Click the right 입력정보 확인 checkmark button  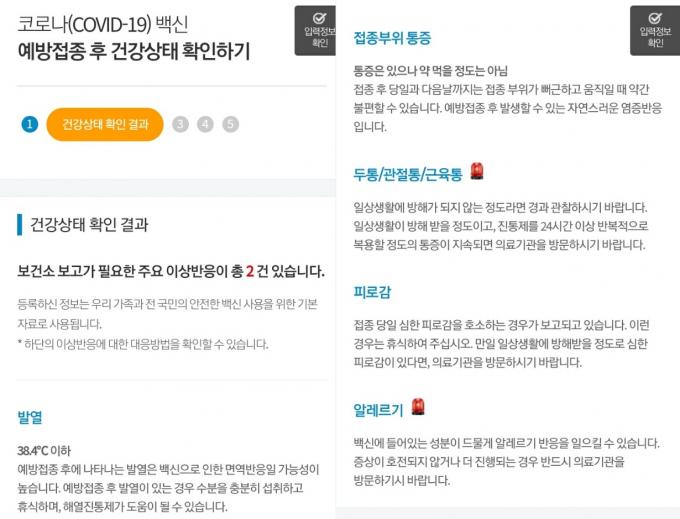click(x=655, y=30)
